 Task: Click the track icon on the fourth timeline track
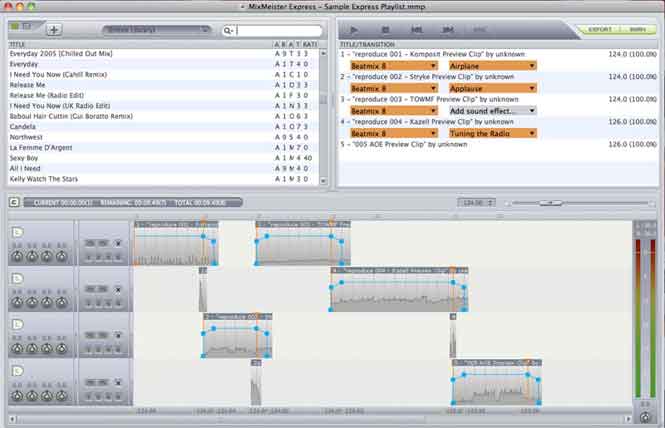pos(17,371)
